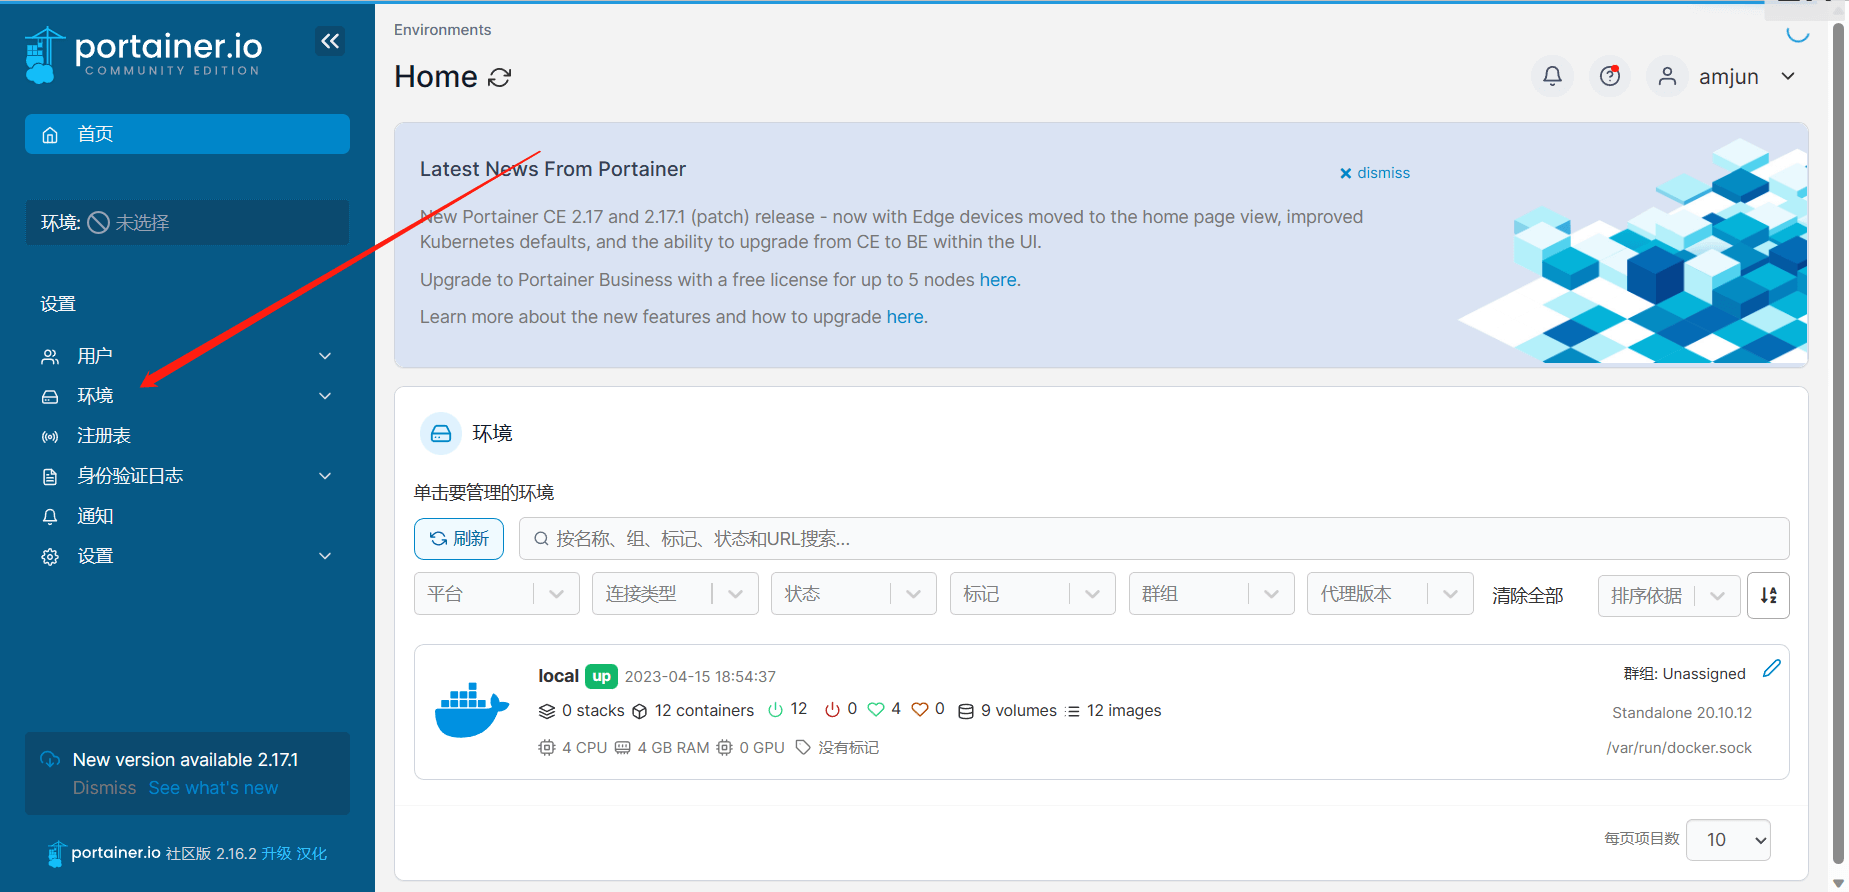Open the help question-mark icon
The width and height of the screenshot is (1849, 892).
coord(1610,76)
